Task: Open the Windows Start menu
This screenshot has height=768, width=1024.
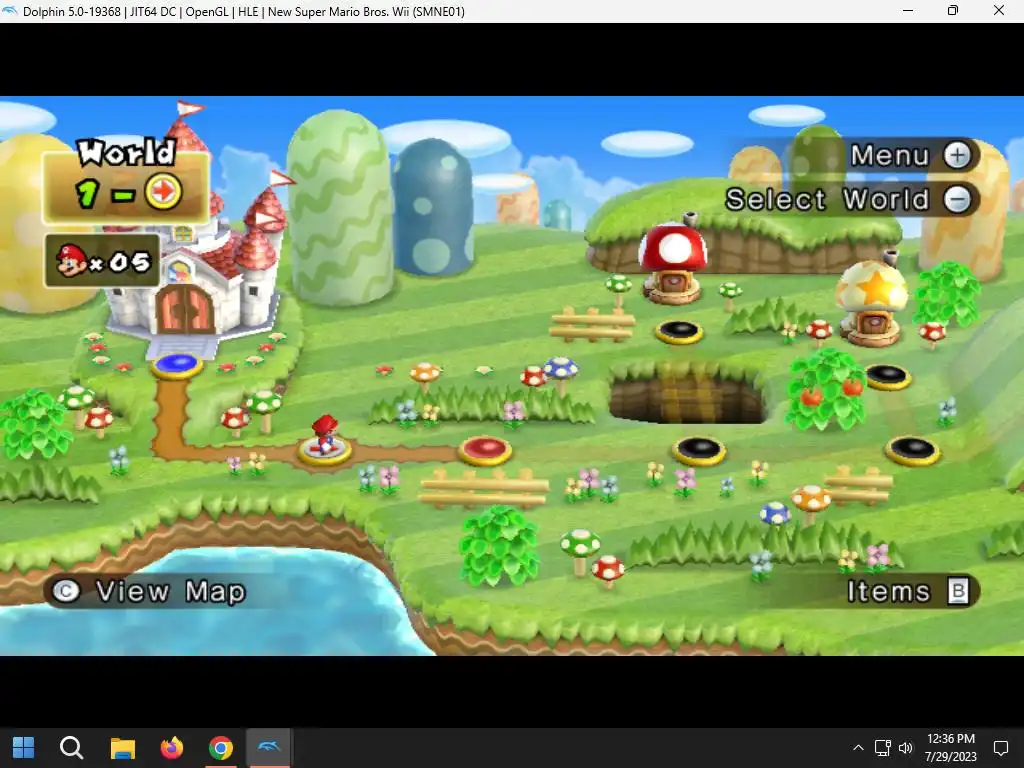Action: (x=24, y=748)
